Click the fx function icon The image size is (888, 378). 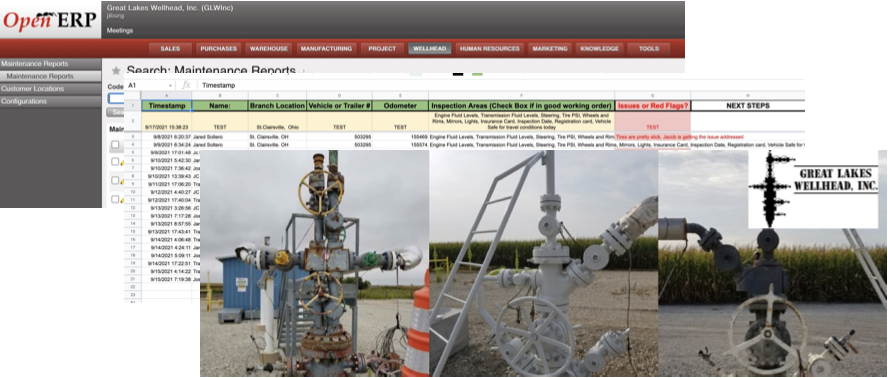[186, 85]
